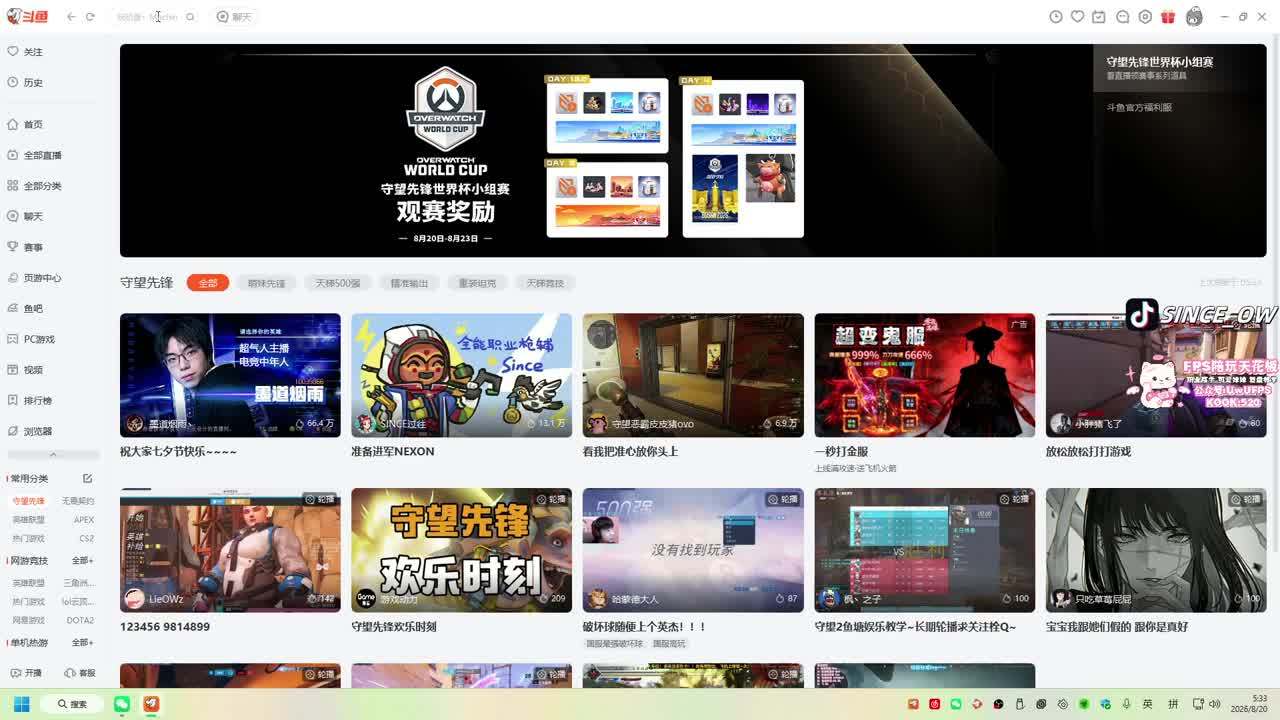
Task: Click stream title 看我把准心放你头上
Action: 631,452
